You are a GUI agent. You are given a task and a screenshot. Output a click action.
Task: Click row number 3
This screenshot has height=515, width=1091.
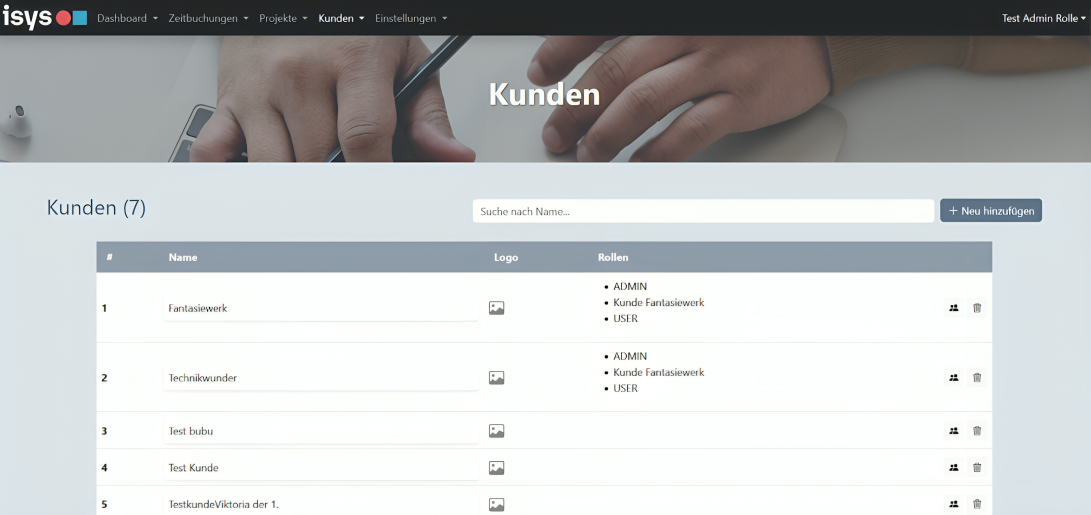tap(104, 431)
